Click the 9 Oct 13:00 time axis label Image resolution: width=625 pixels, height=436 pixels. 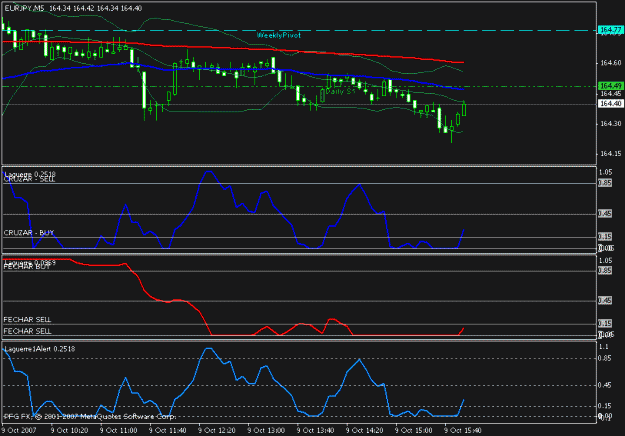click(x=266, y=430)
